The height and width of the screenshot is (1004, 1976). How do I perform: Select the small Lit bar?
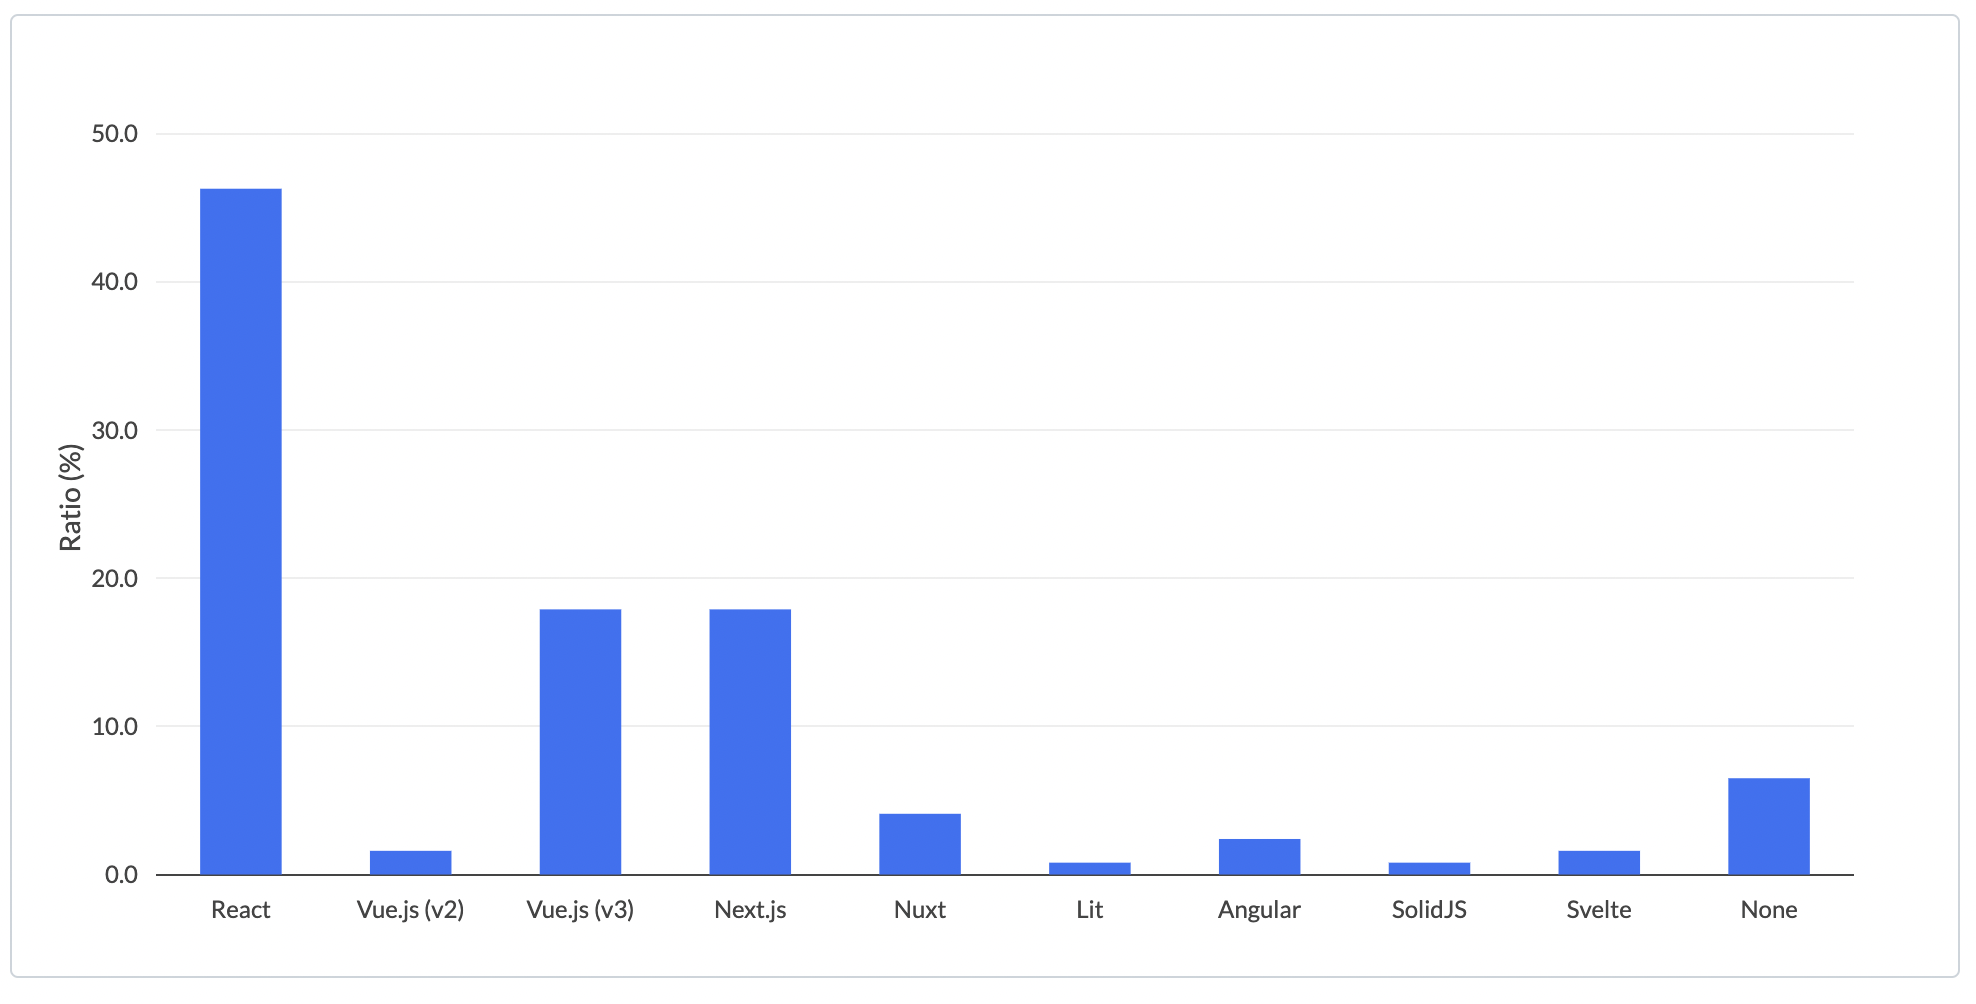(1090, 868)
